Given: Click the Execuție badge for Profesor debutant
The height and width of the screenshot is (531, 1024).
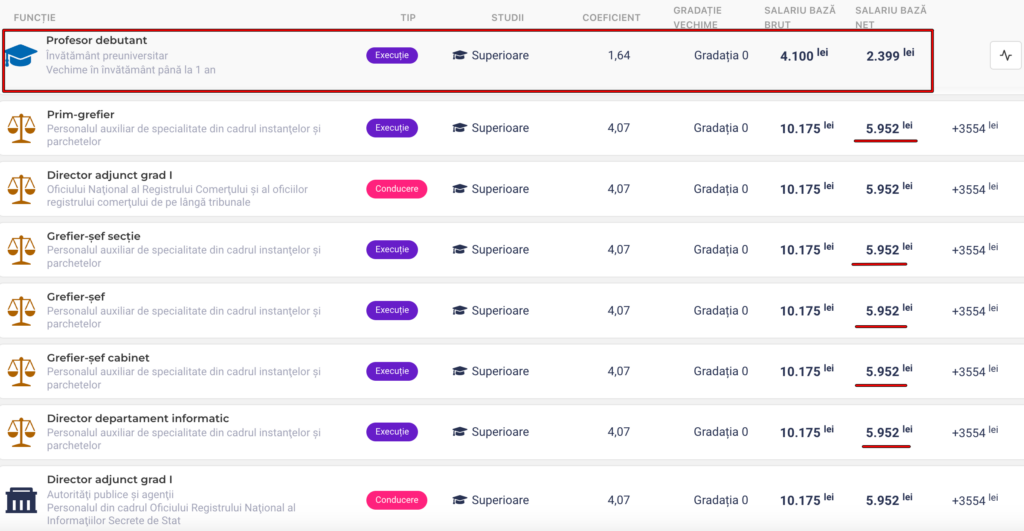Looking at the screenshot, I should (391, 56).
